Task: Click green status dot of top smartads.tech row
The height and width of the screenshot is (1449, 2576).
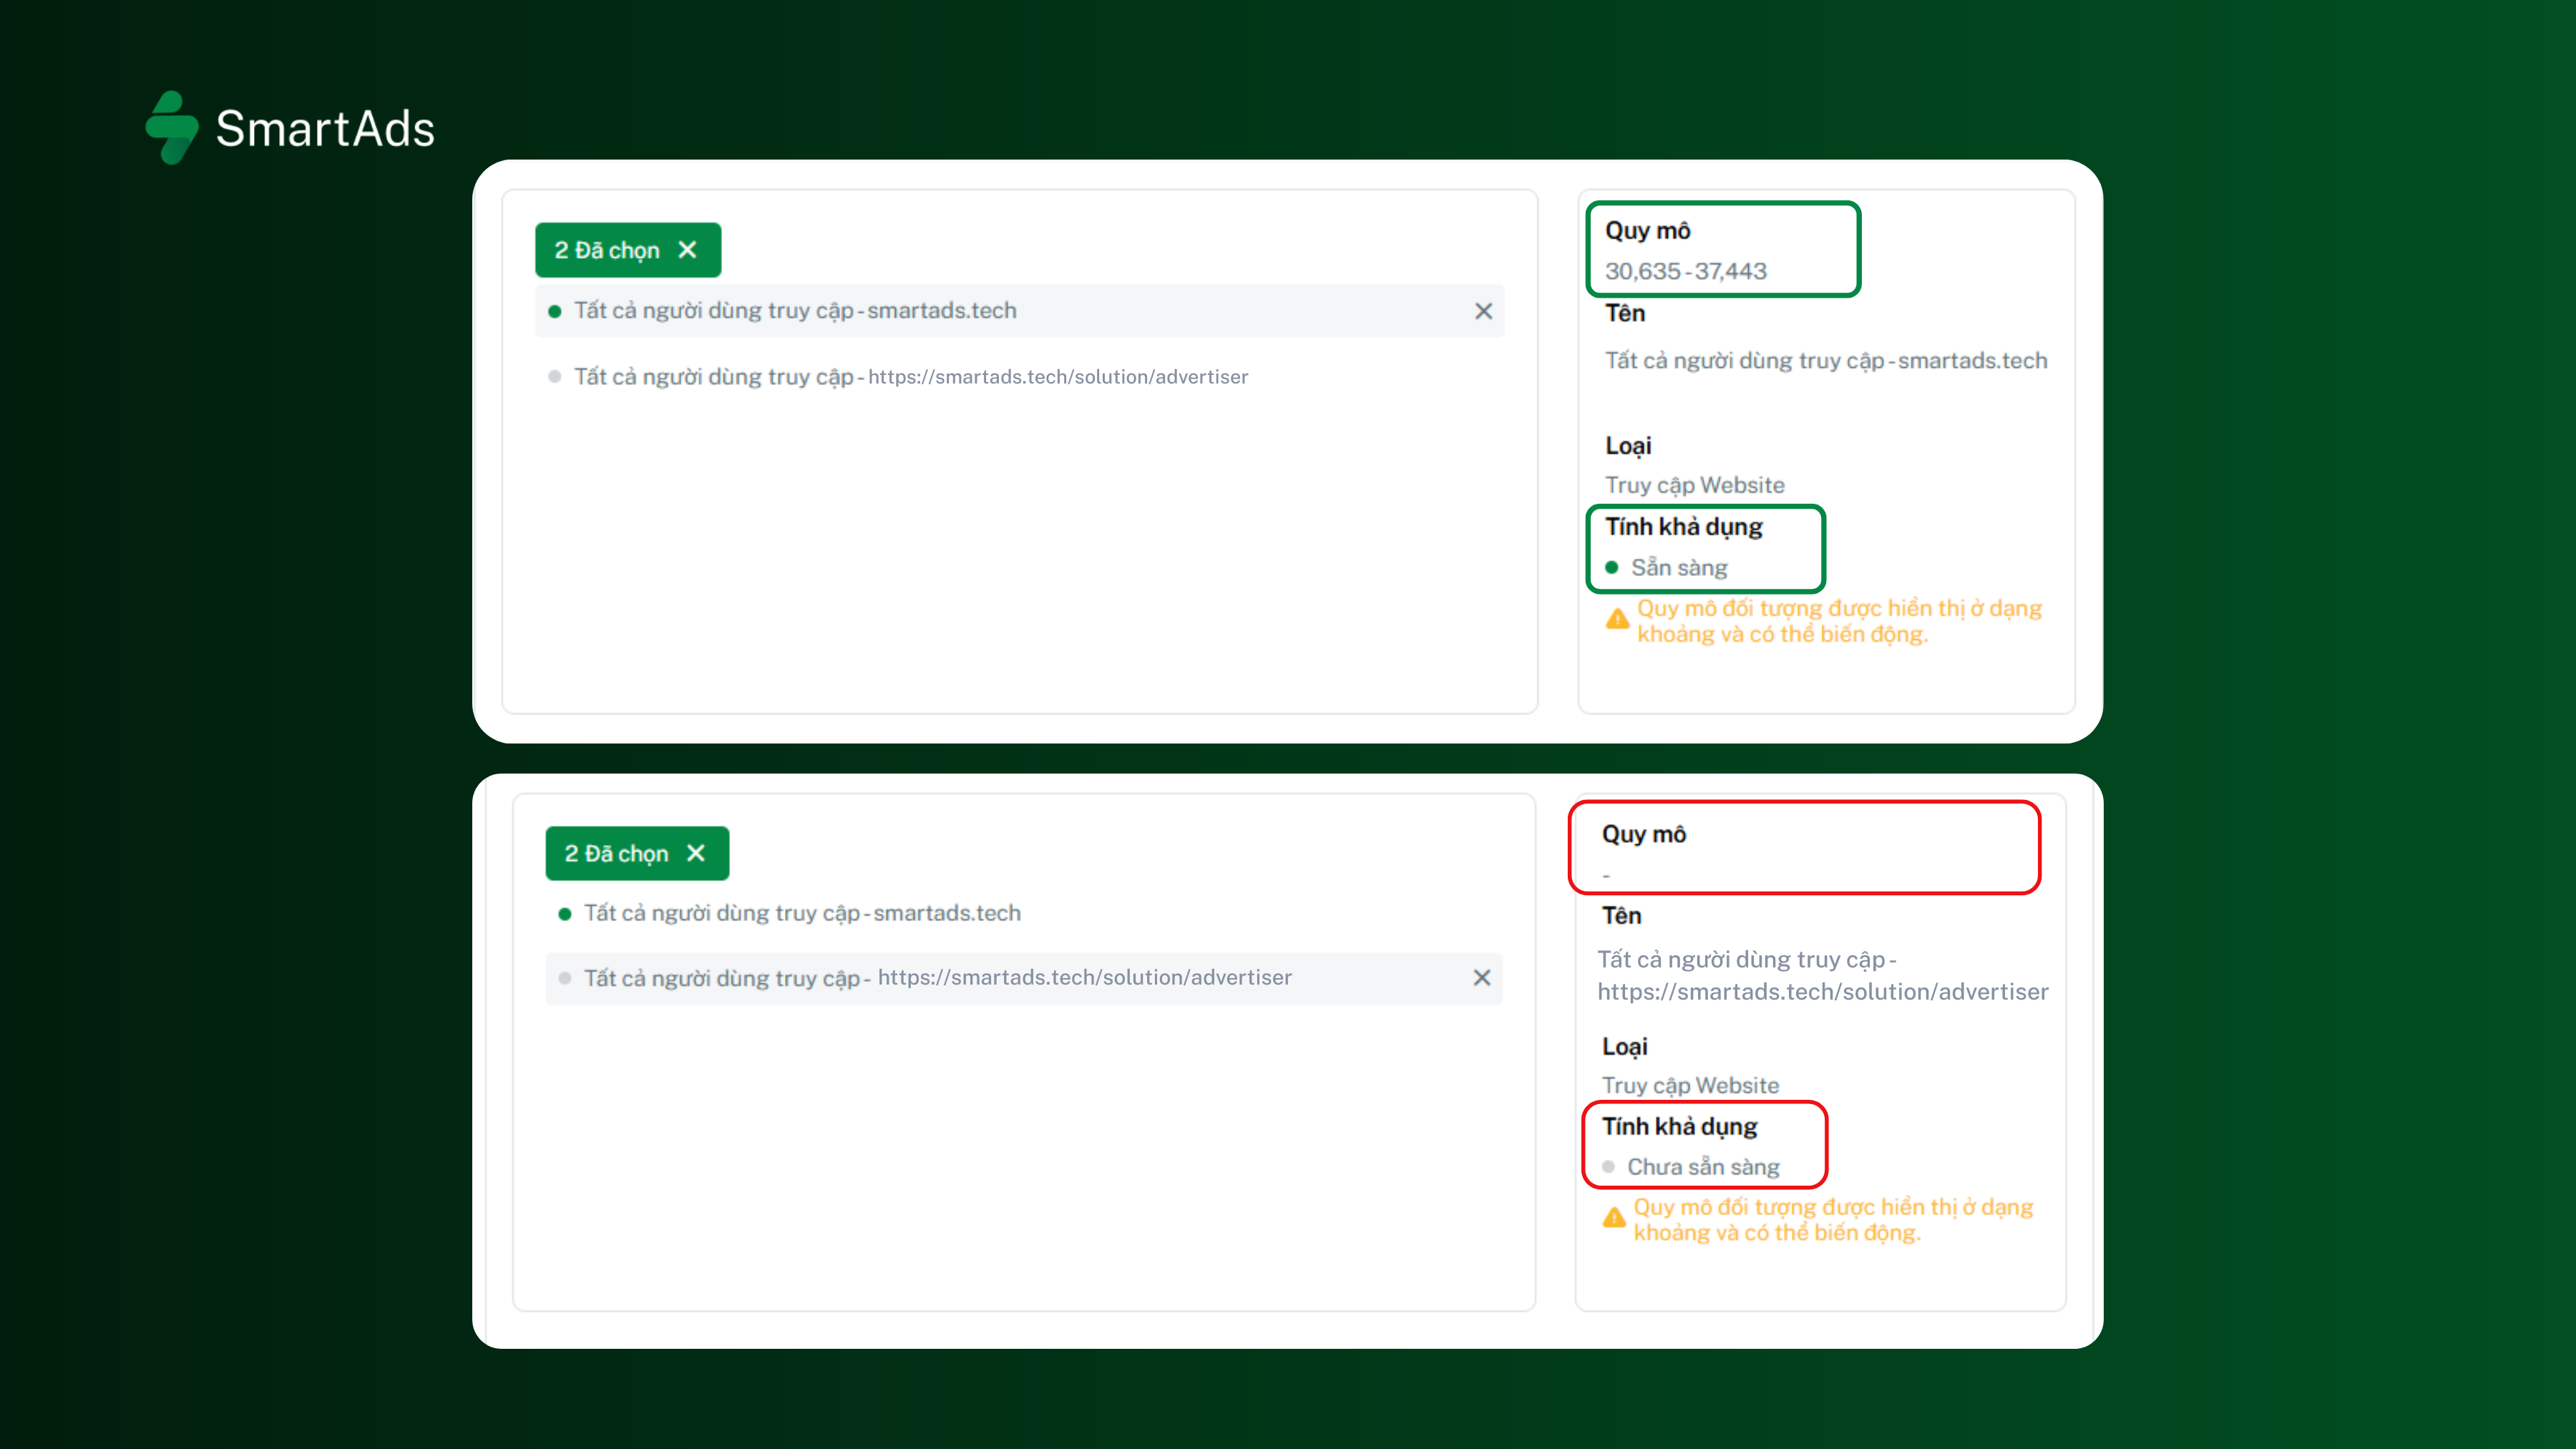Action: (555, 312)
